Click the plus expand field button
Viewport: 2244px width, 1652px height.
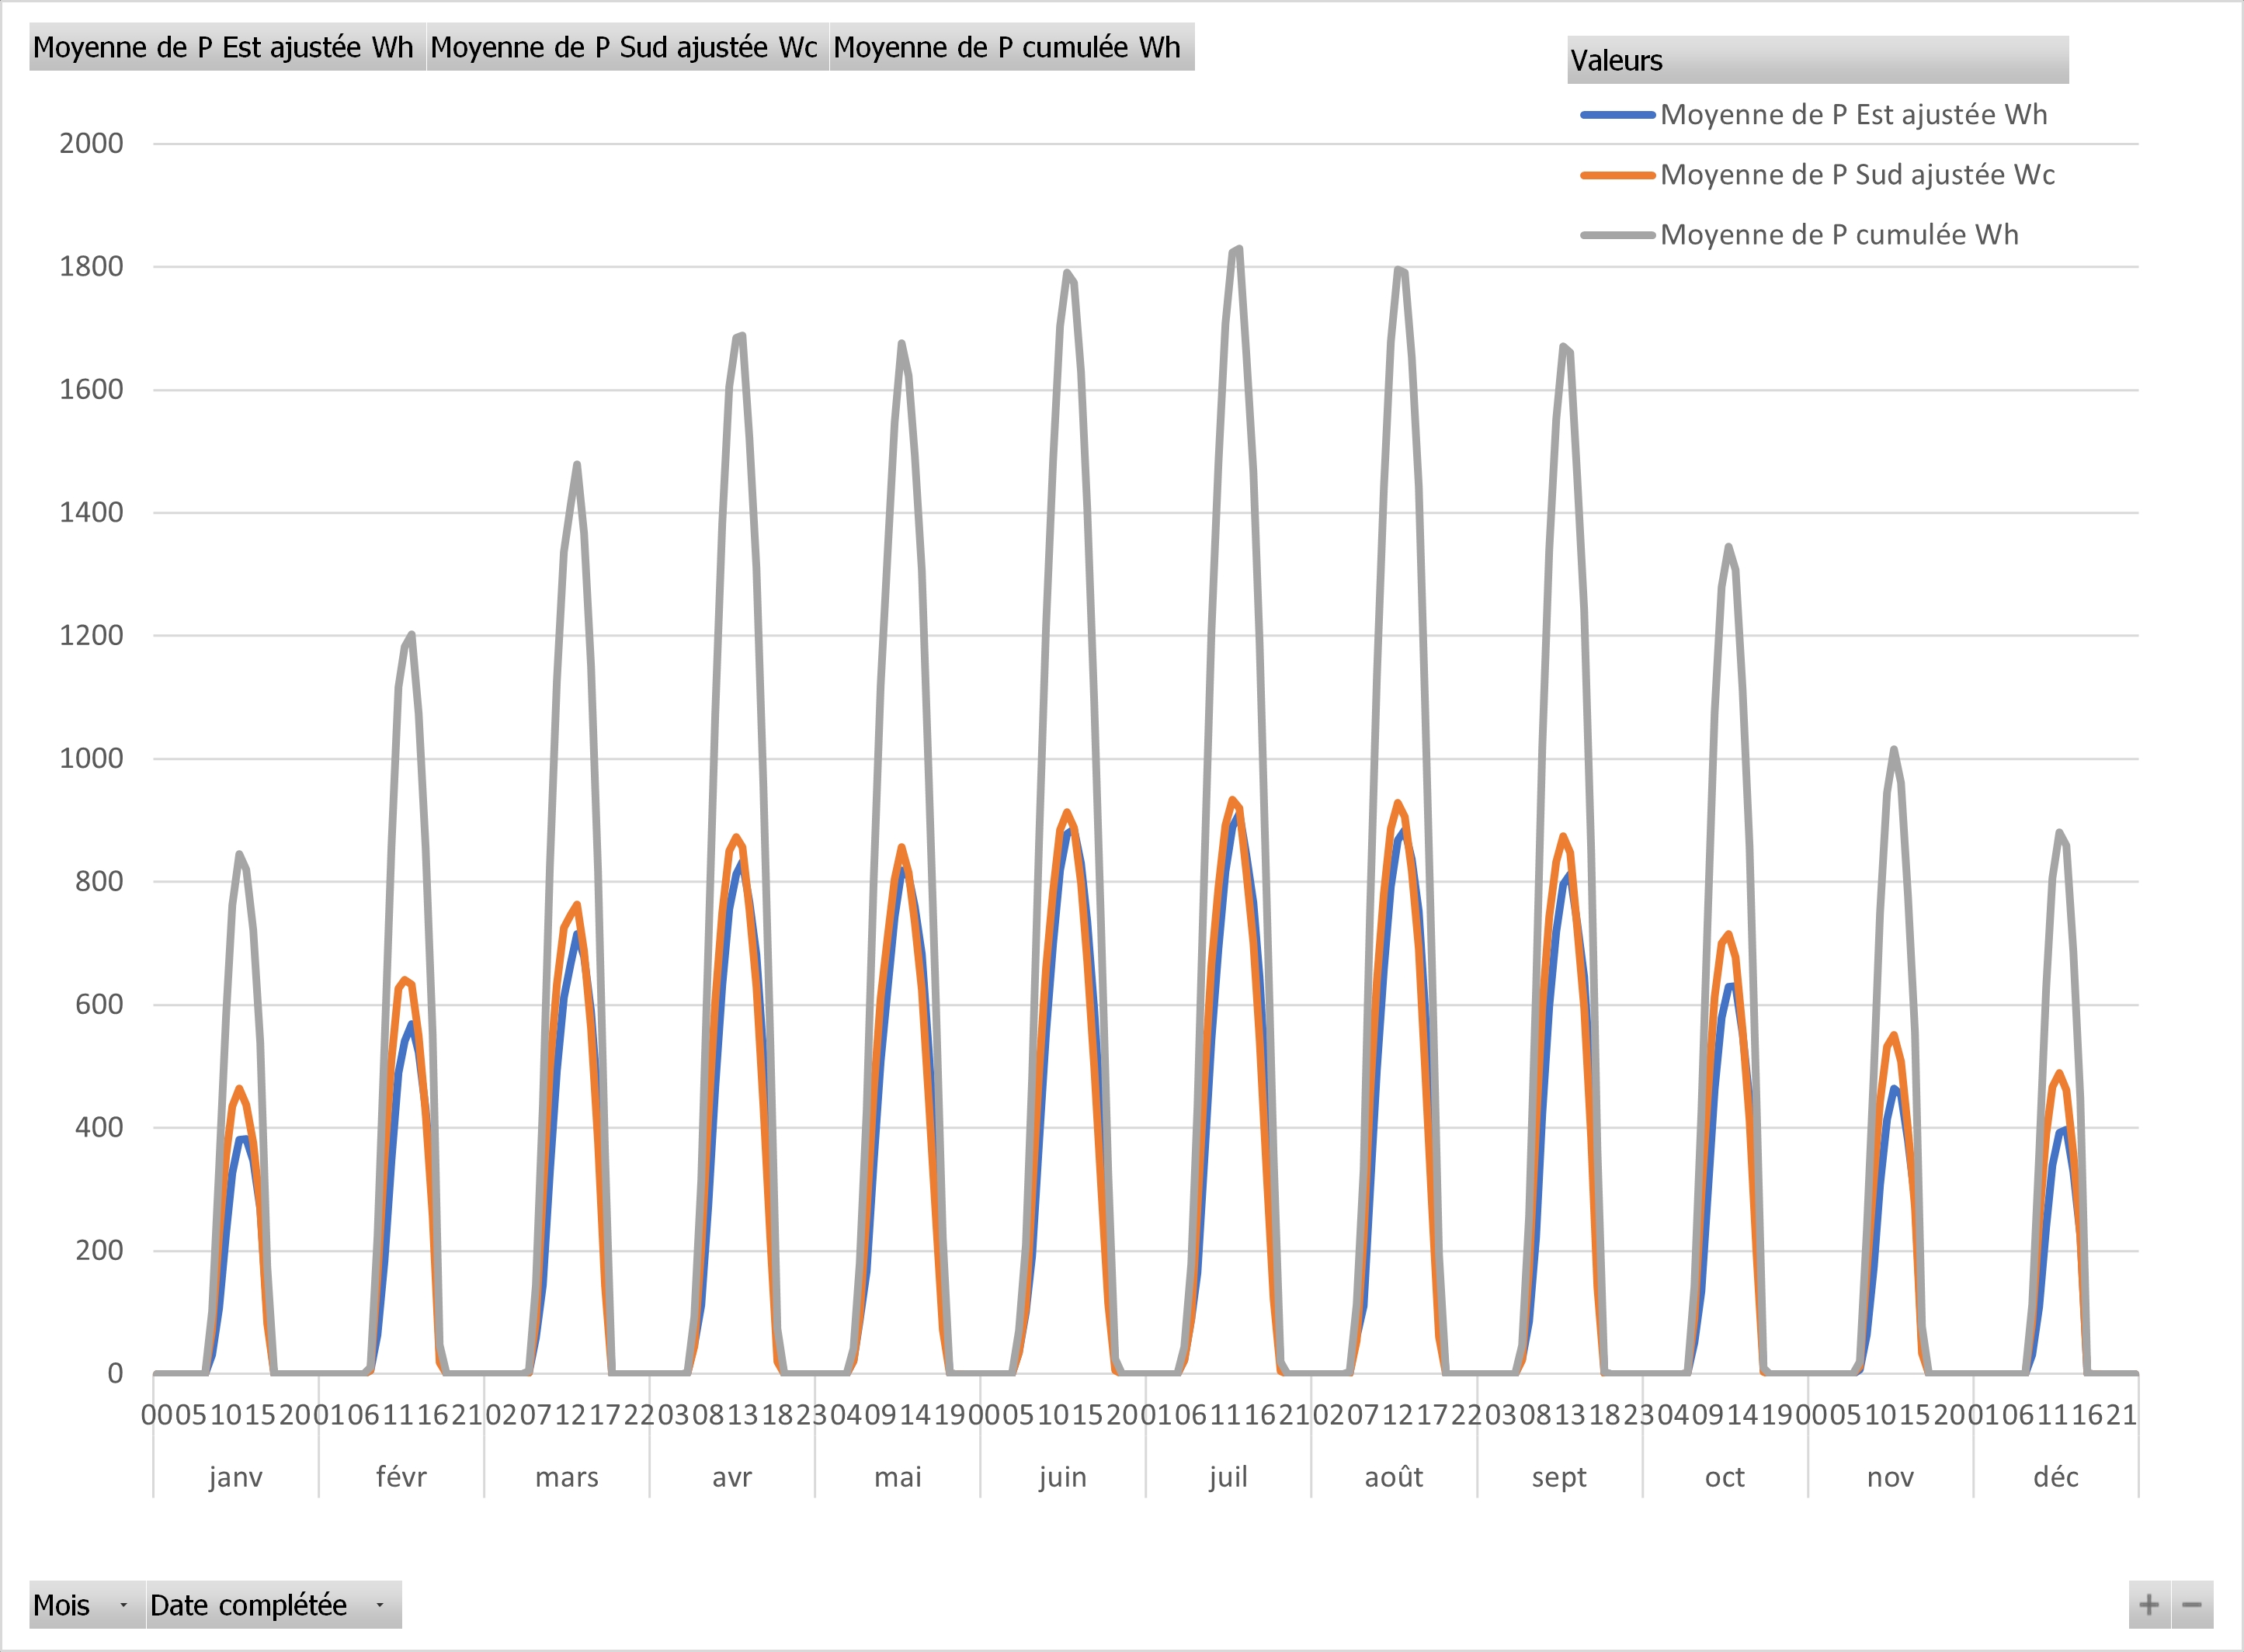2148,1605
